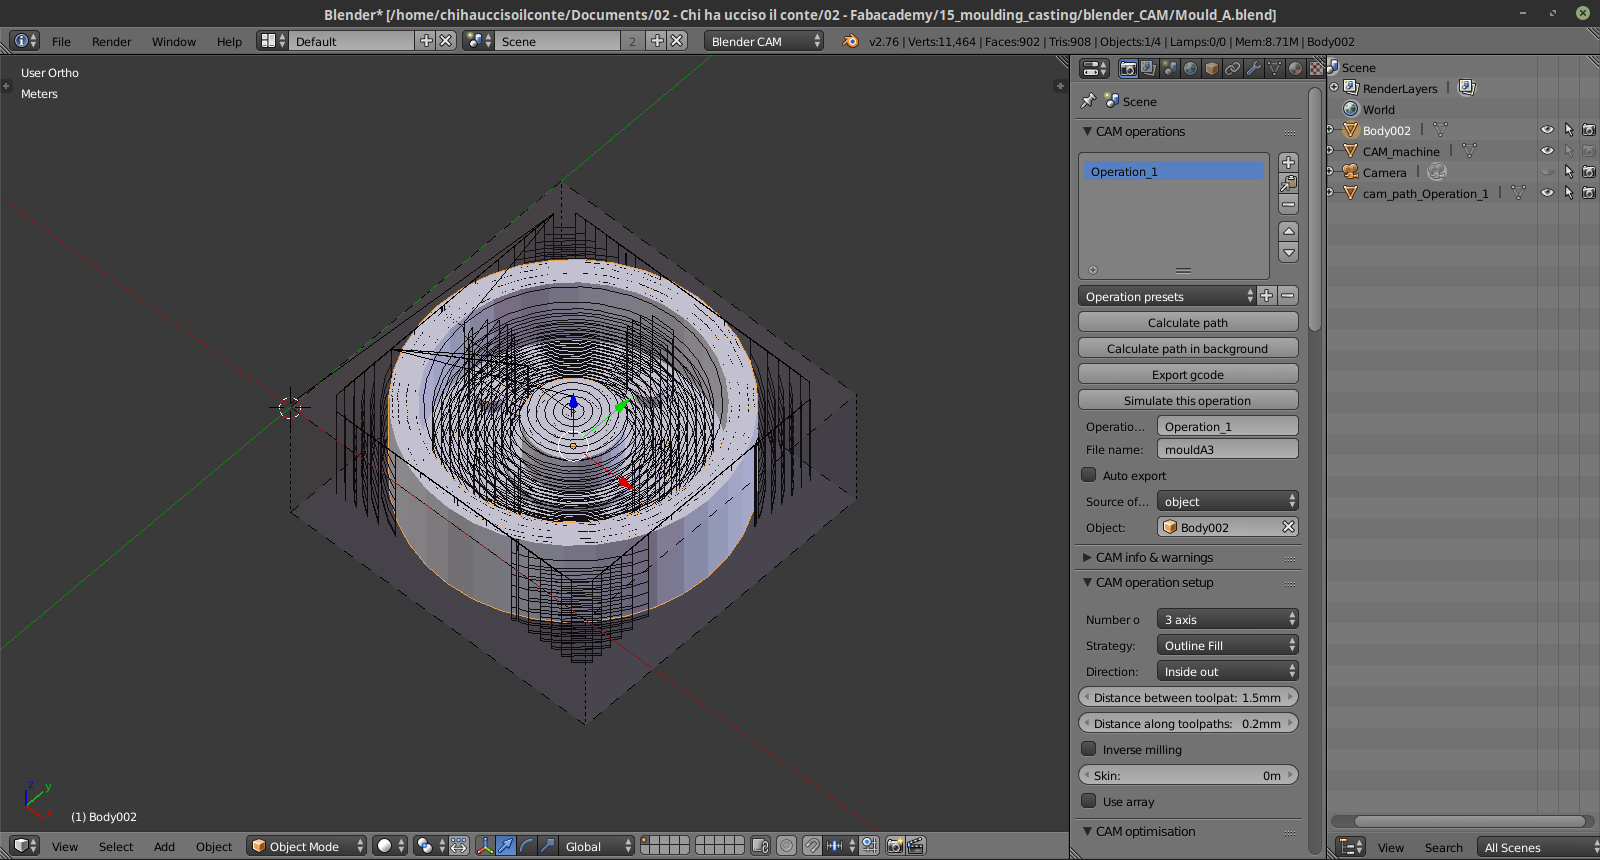Click the OpenGL render image icon
The image size is (1600, 860).
pyautogui.click(x=895, y=846)
